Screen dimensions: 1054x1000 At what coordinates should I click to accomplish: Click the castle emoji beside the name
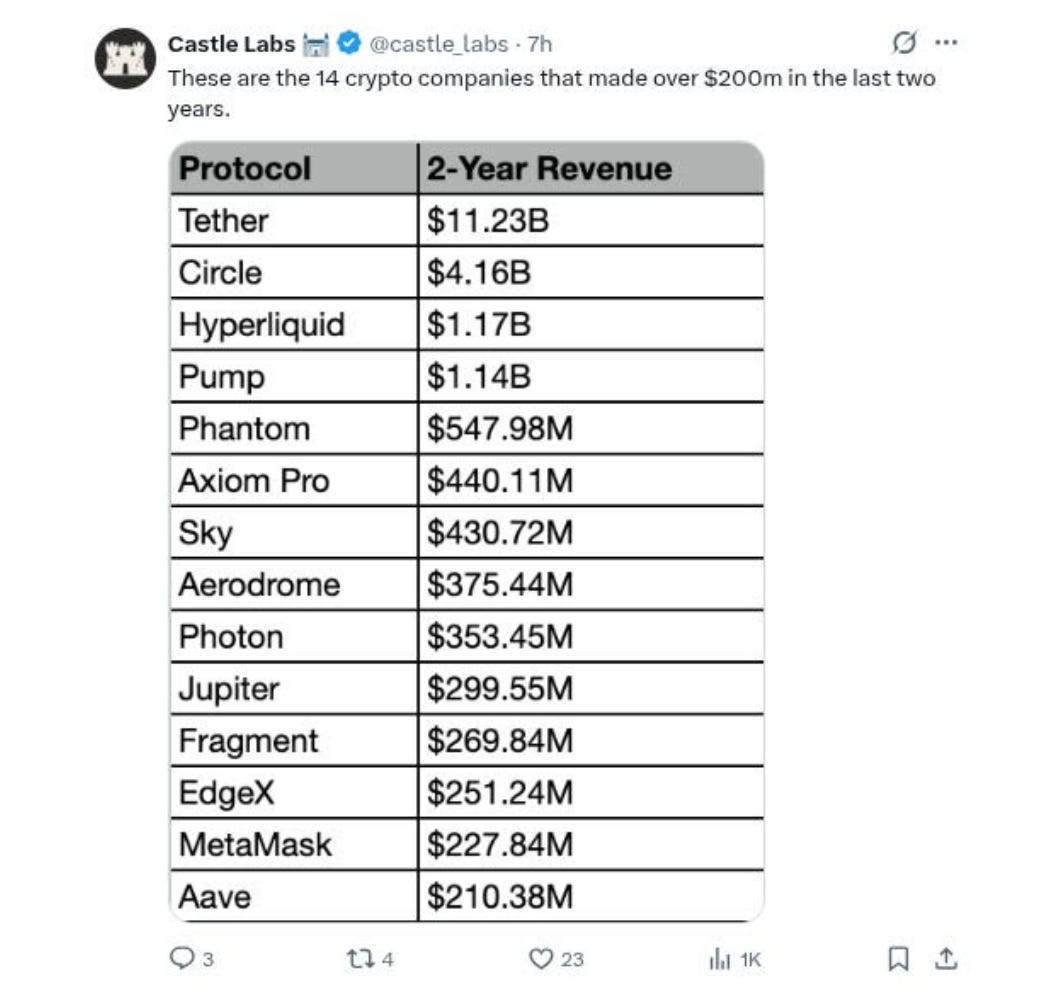316,44
